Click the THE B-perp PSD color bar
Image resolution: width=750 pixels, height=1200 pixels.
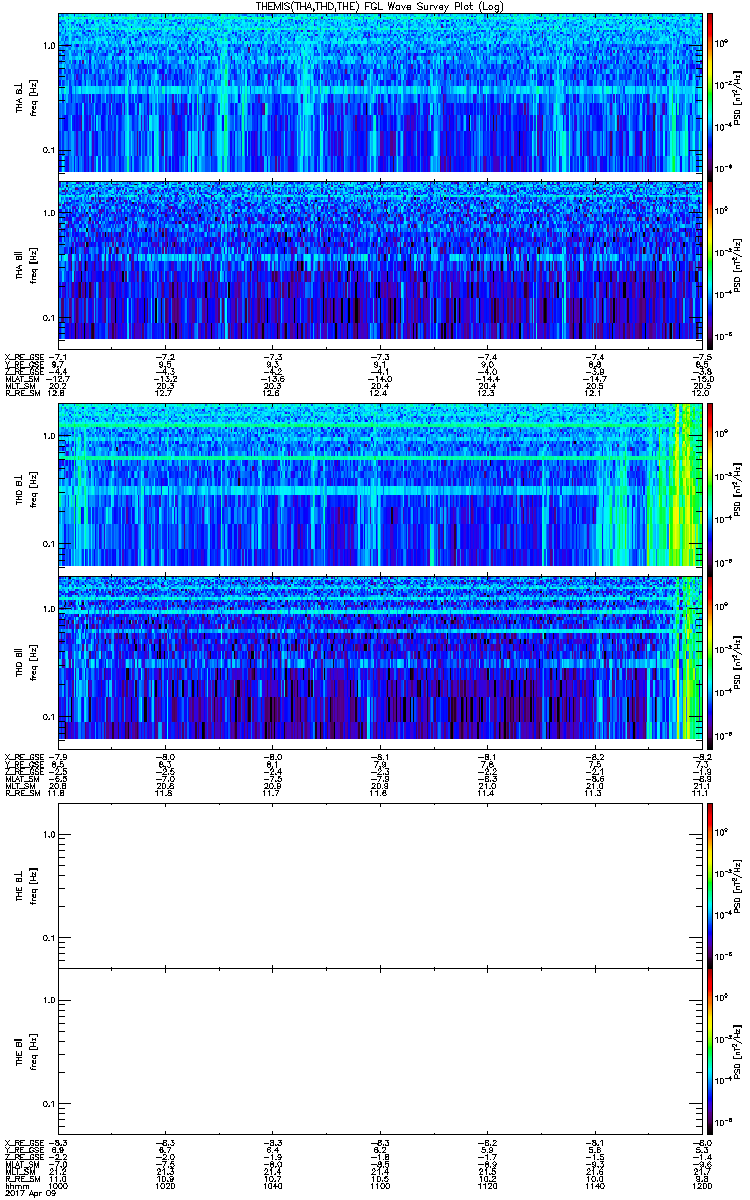coord(710,884)
